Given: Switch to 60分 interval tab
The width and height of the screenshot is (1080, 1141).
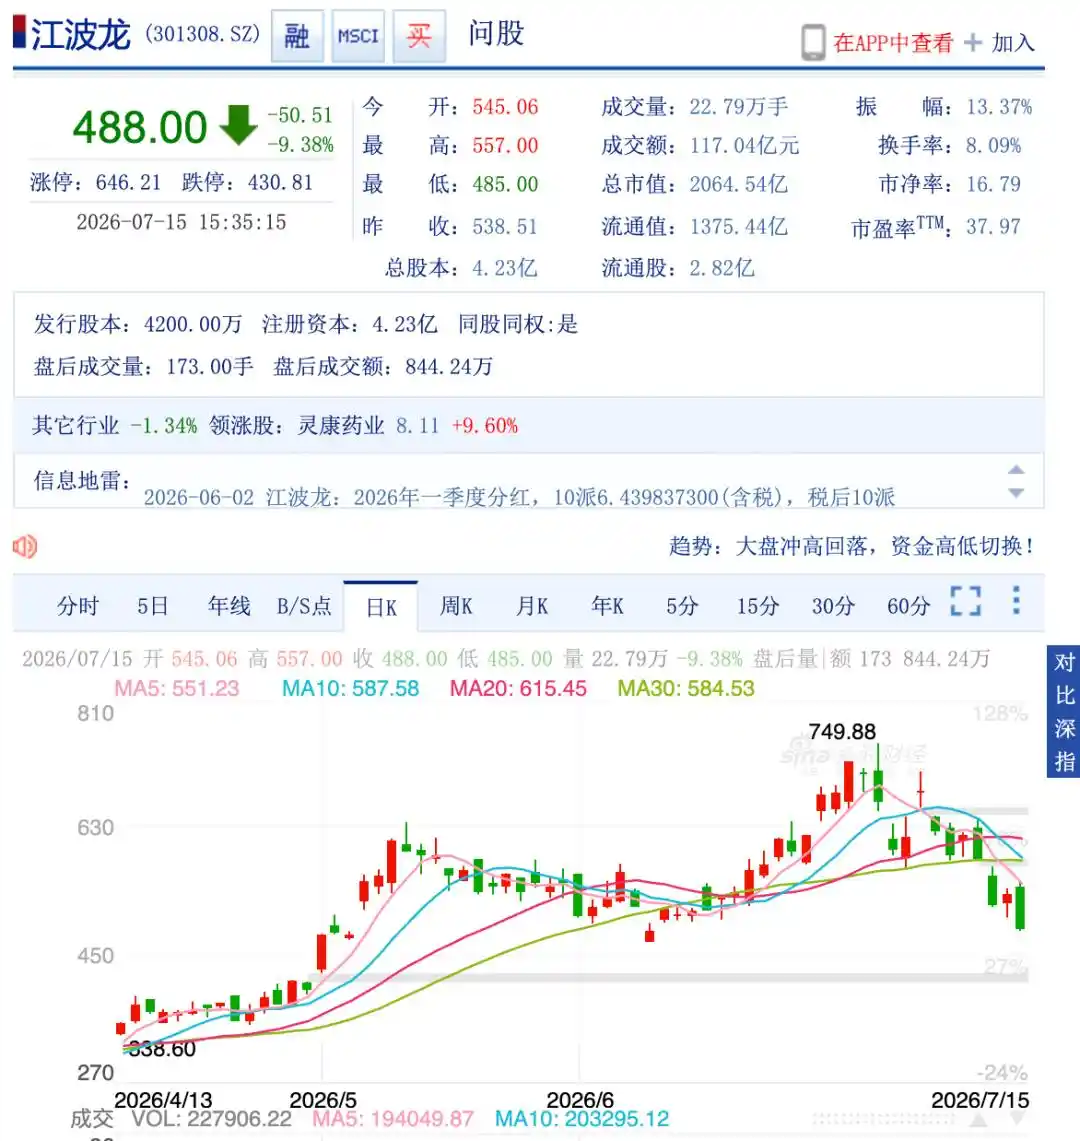Looking at the screenshot, I should coord(909,605).
